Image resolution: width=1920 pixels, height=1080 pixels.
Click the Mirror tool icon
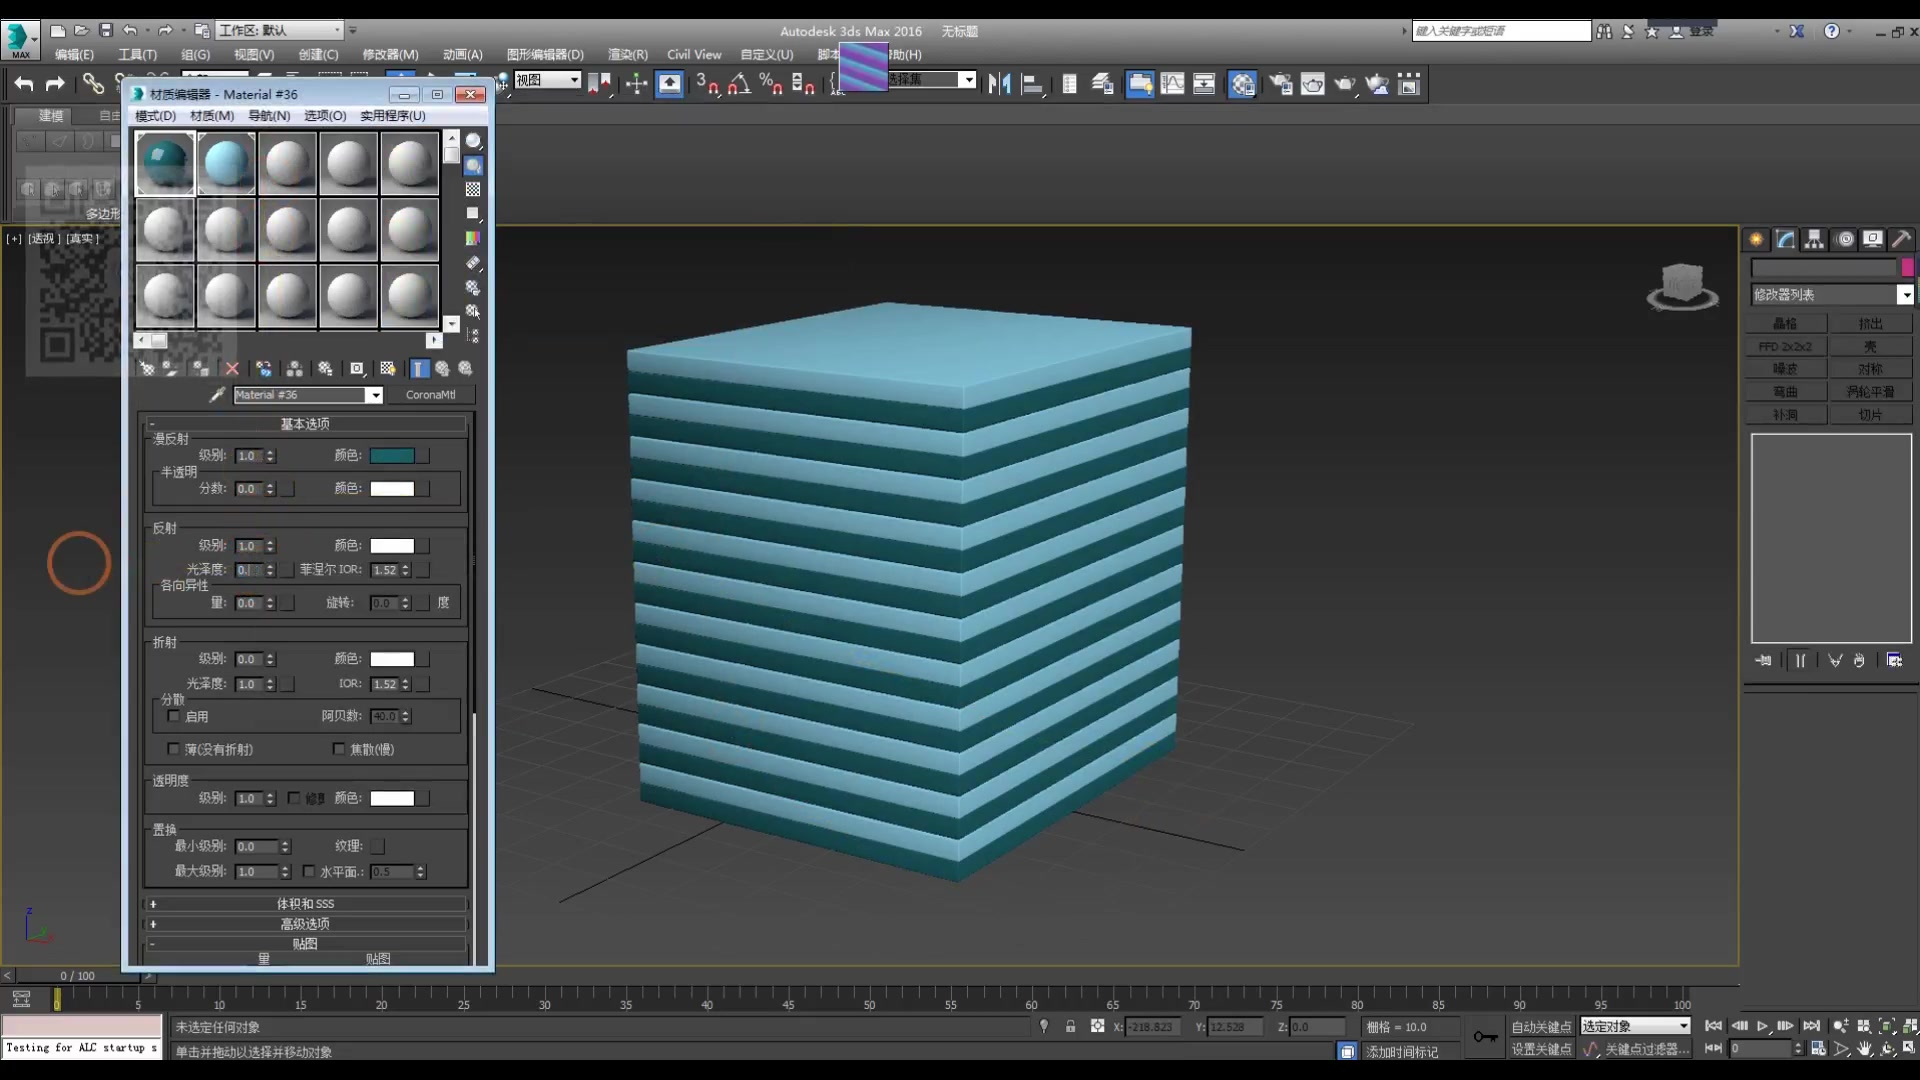coord(998,84)
